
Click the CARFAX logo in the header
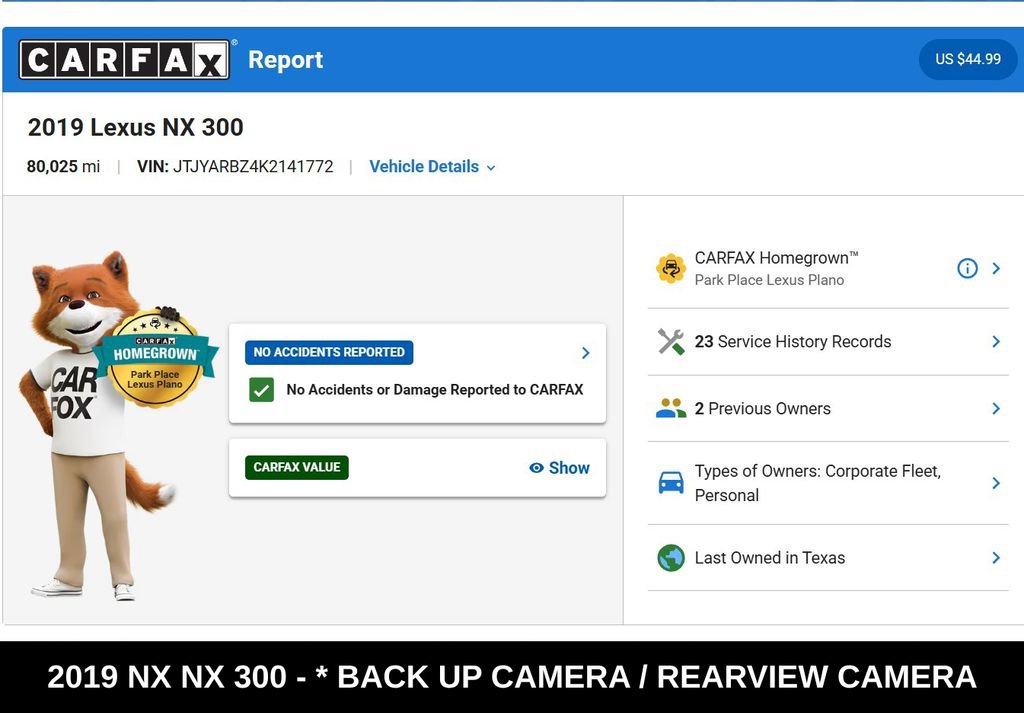(124, 59)
